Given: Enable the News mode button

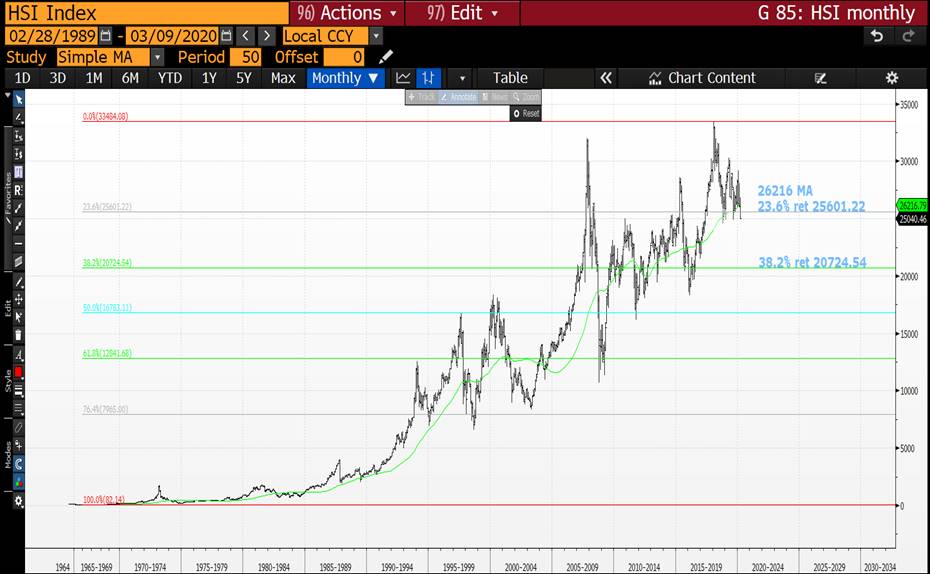Looking at the screenshot, I should point(495,97).
